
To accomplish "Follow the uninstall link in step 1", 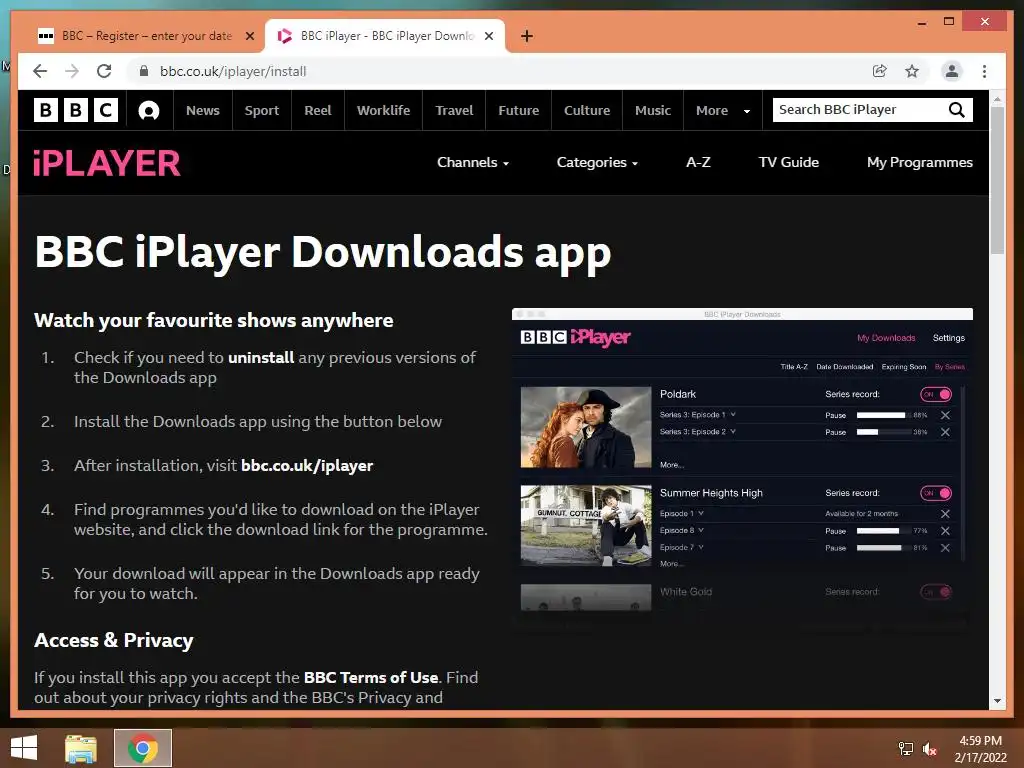I will coord(261,357).
